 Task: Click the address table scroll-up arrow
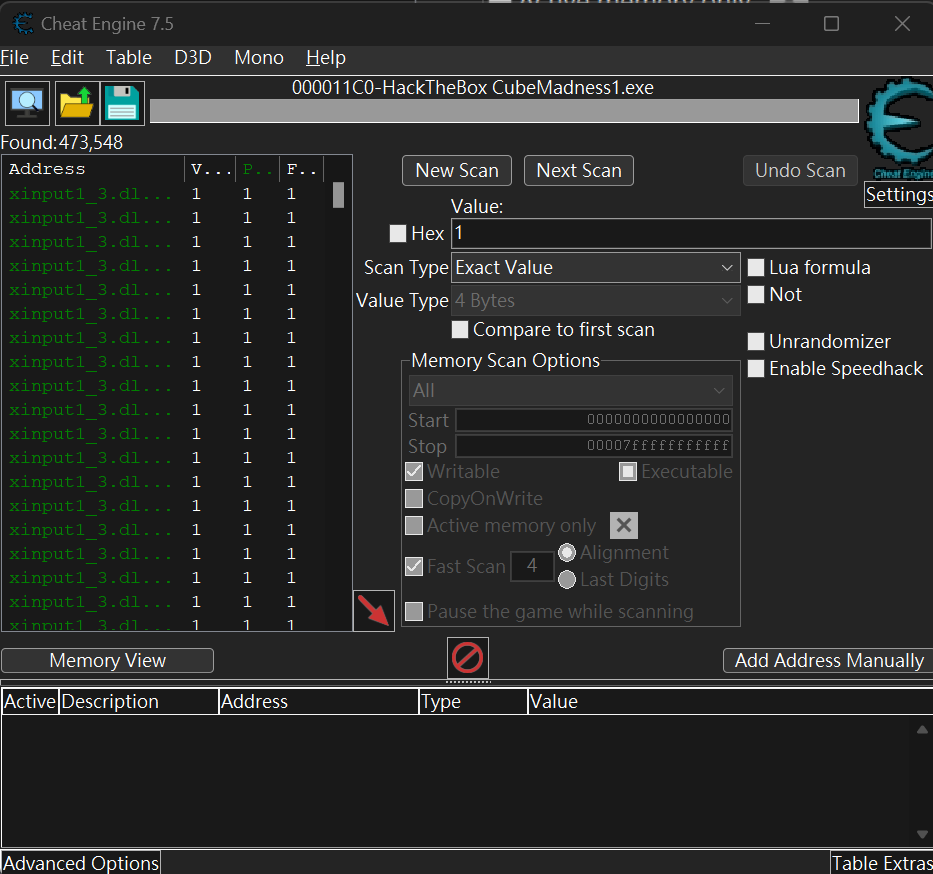(x=922, y=729)
